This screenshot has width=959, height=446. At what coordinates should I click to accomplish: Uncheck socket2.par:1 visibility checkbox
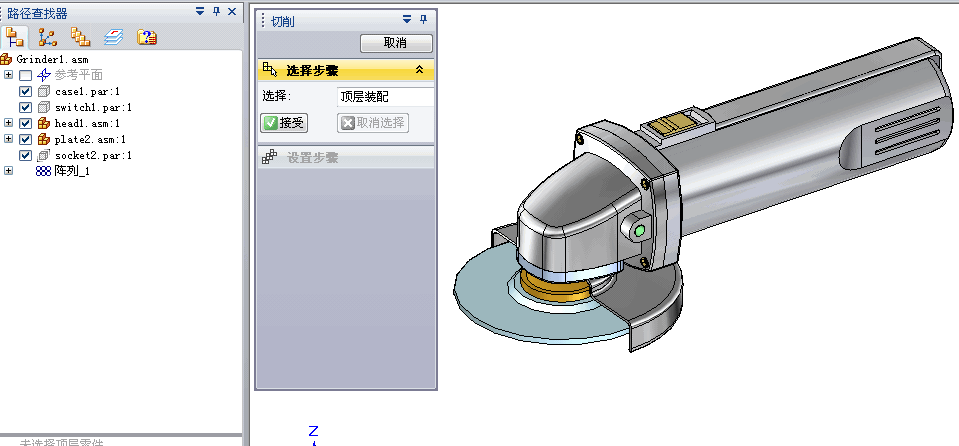click(25, 155)
